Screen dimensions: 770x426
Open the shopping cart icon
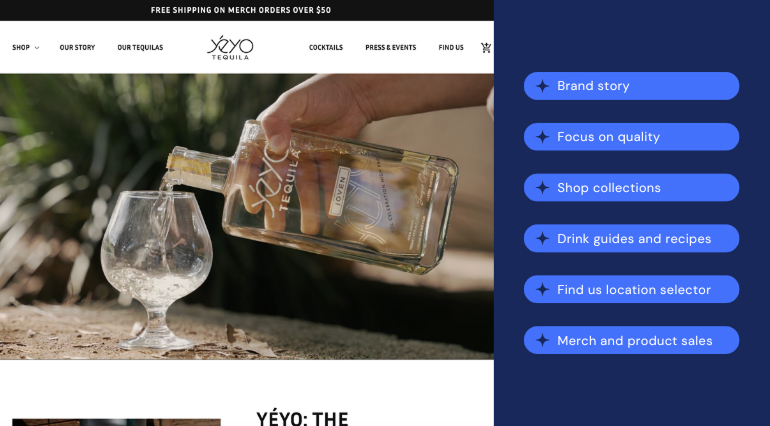[486, 48]
